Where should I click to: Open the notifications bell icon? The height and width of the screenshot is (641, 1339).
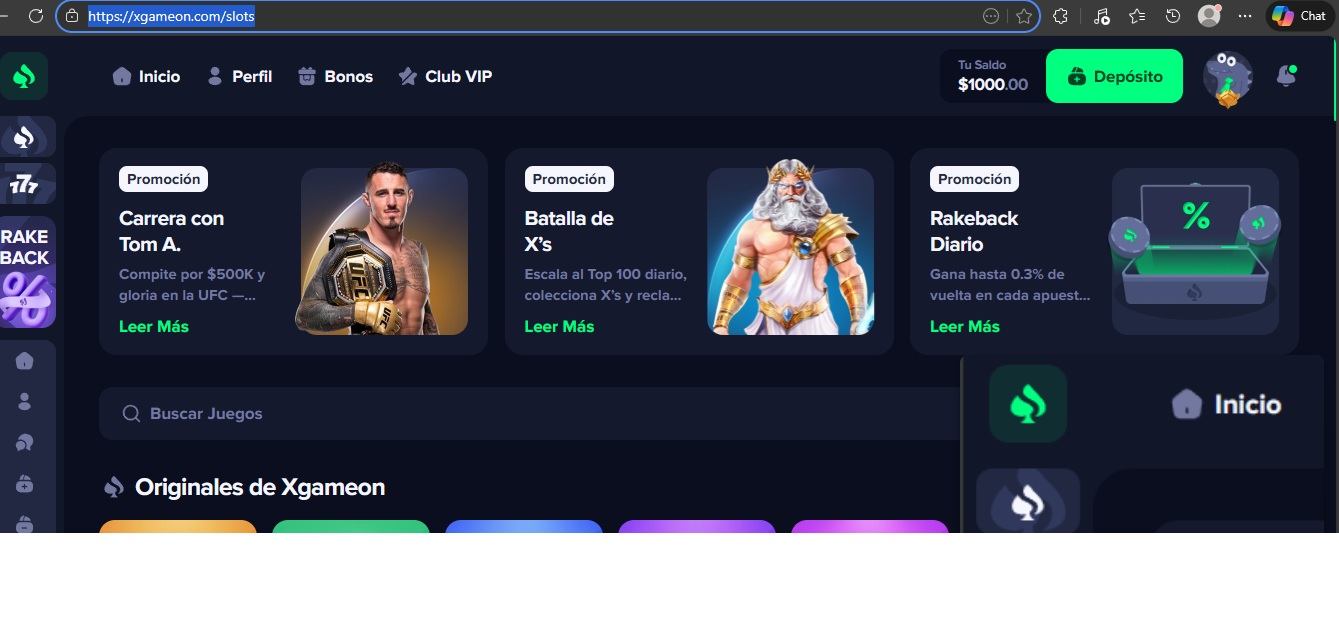point(1287,76)
